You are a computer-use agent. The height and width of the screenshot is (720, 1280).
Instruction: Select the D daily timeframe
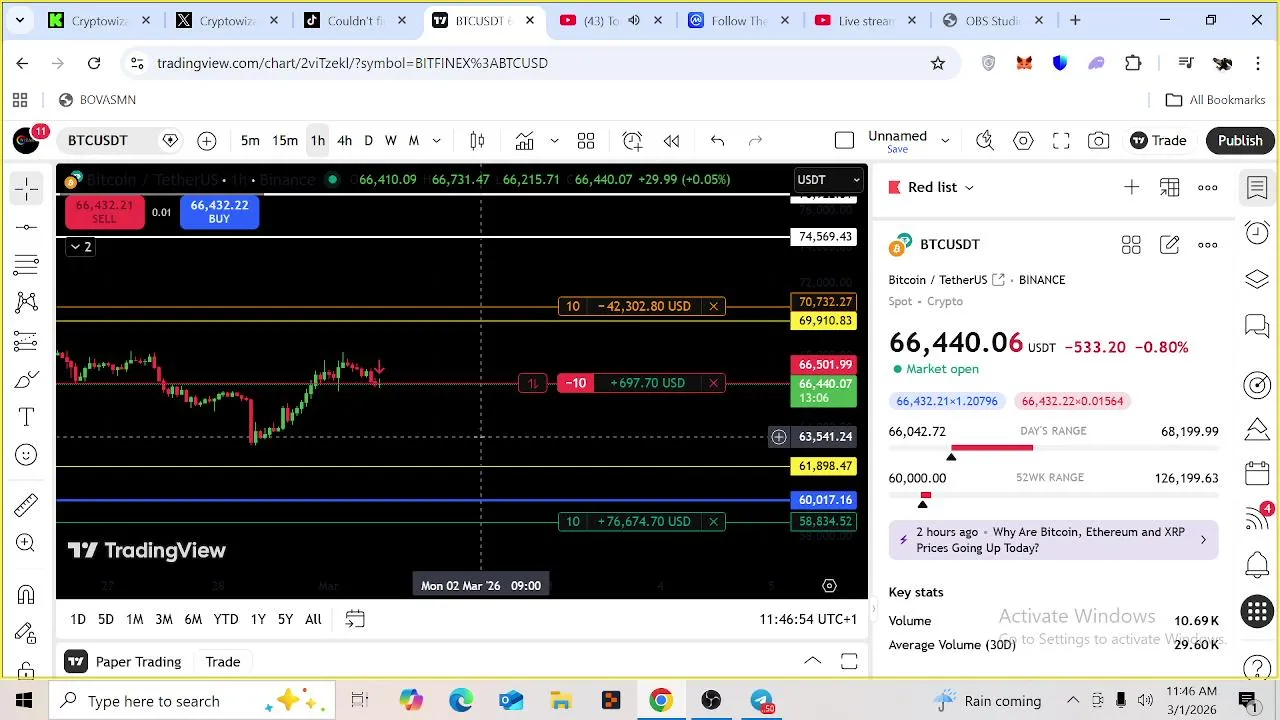(x=368, y=141)
